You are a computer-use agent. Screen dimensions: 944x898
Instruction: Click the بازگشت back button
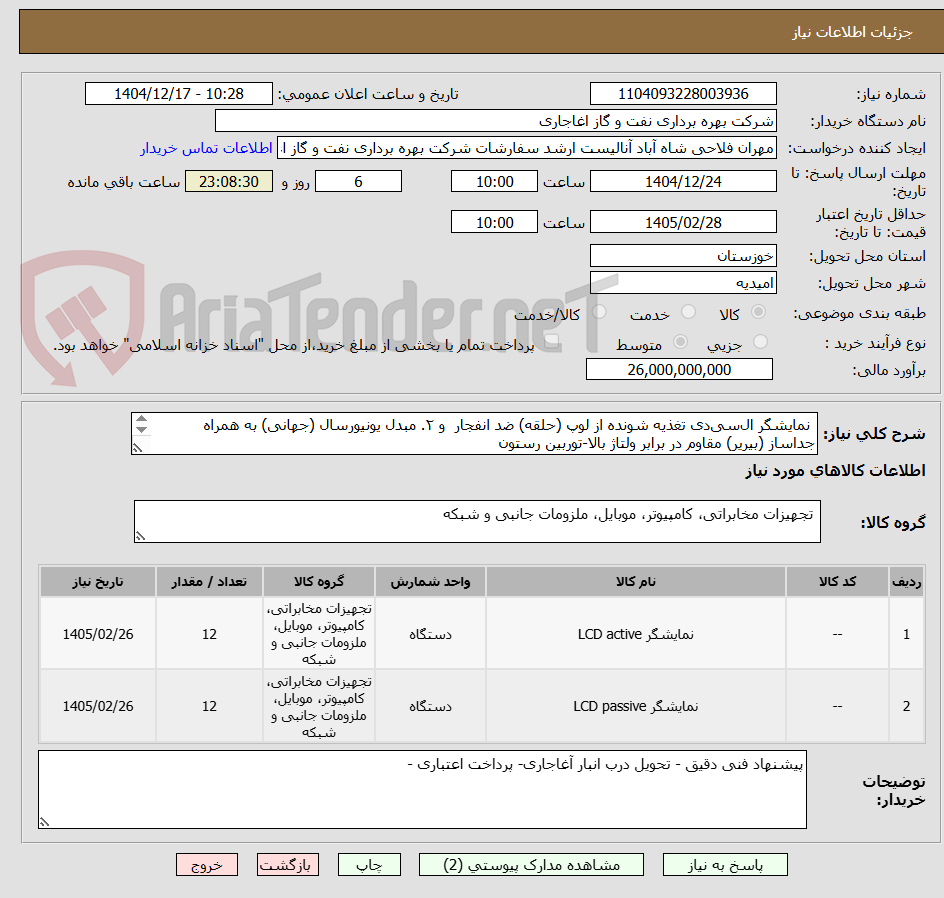coord(288,865)
